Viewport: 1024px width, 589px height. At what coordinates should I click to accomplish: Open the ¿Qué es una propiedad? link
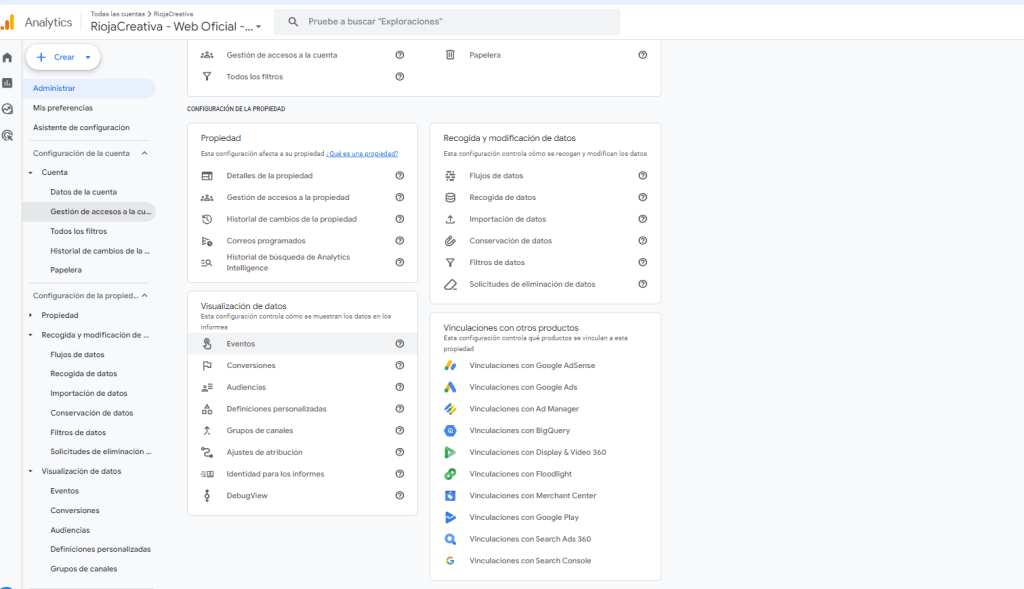pyautogui.click(x=362, y=154)
